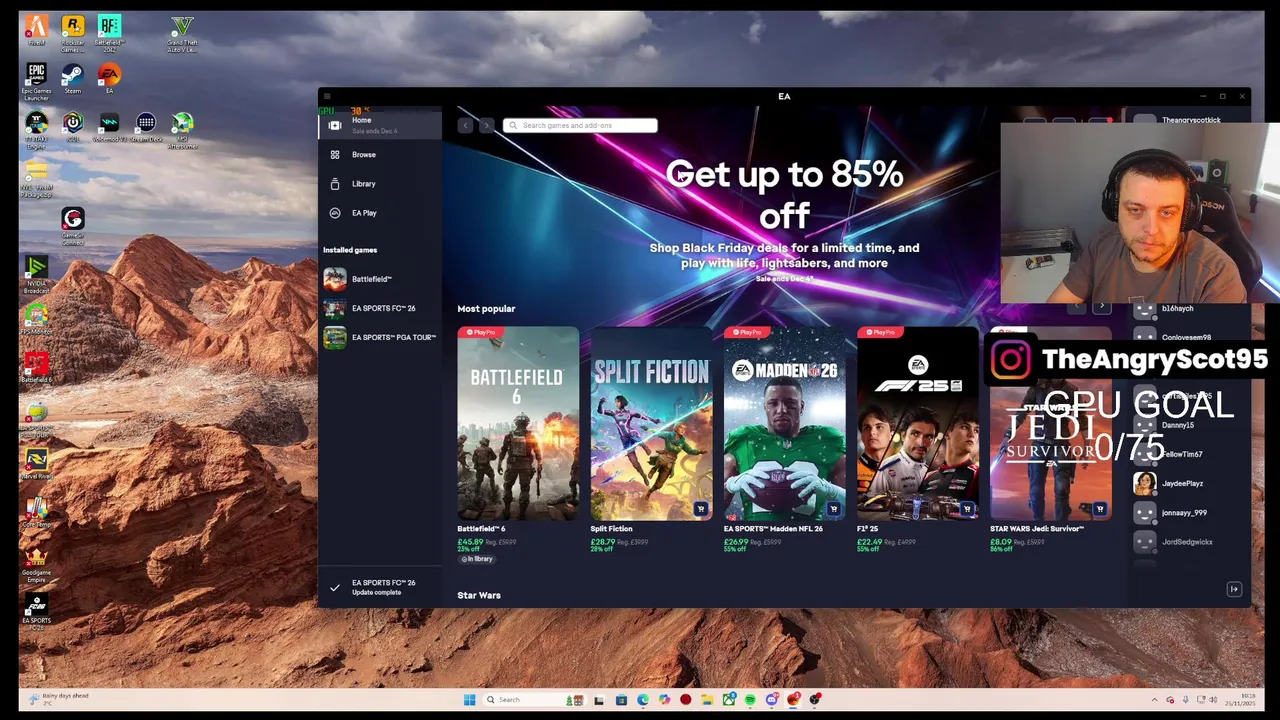Select friend JordSedgwickx in friends list
Image resolution: width=1280 pixels, height=720 pixels.
pos(1185,542)
